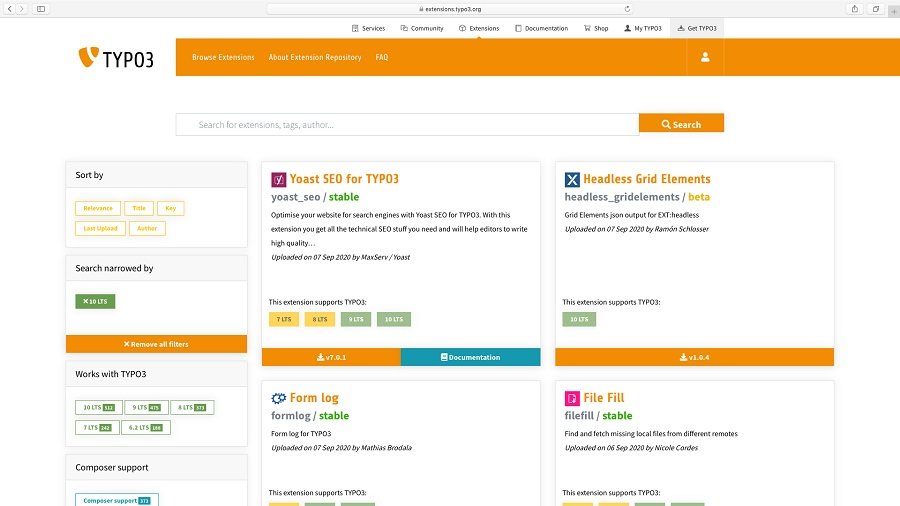Open File Fill extension title

604,398
